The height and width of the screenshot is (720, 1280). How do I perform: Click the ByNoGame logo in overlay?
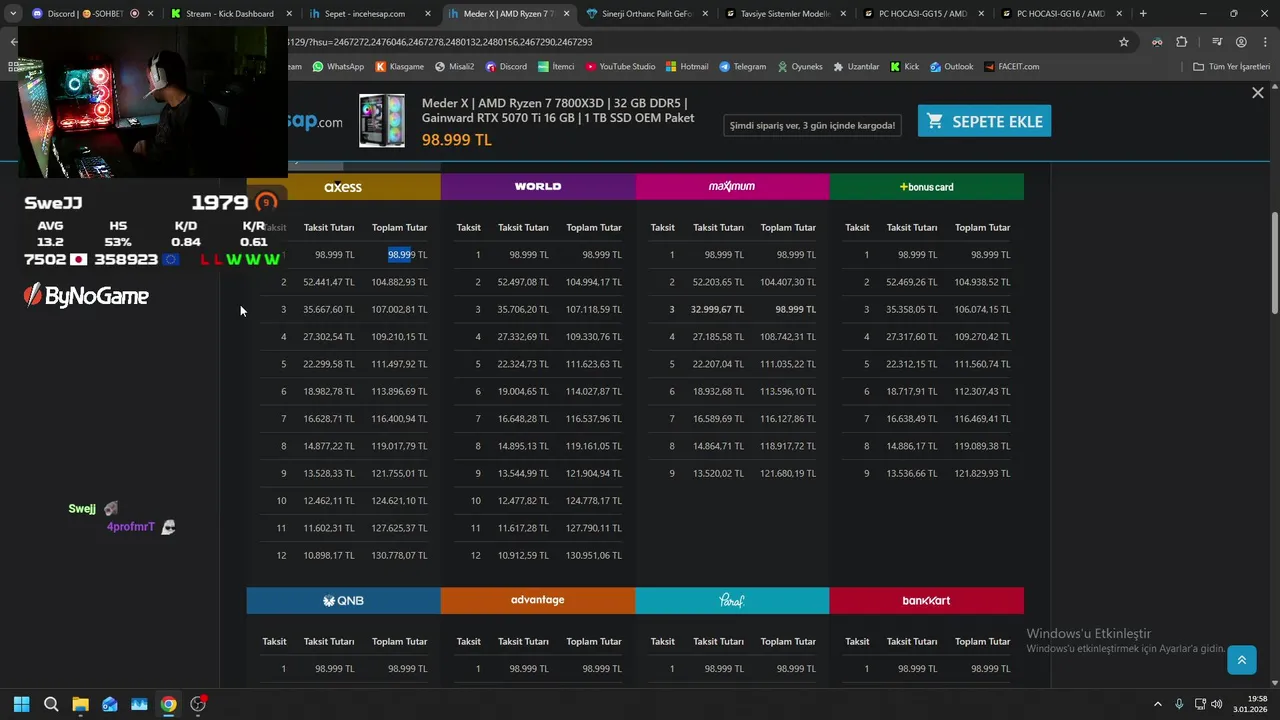coord(86,296)
